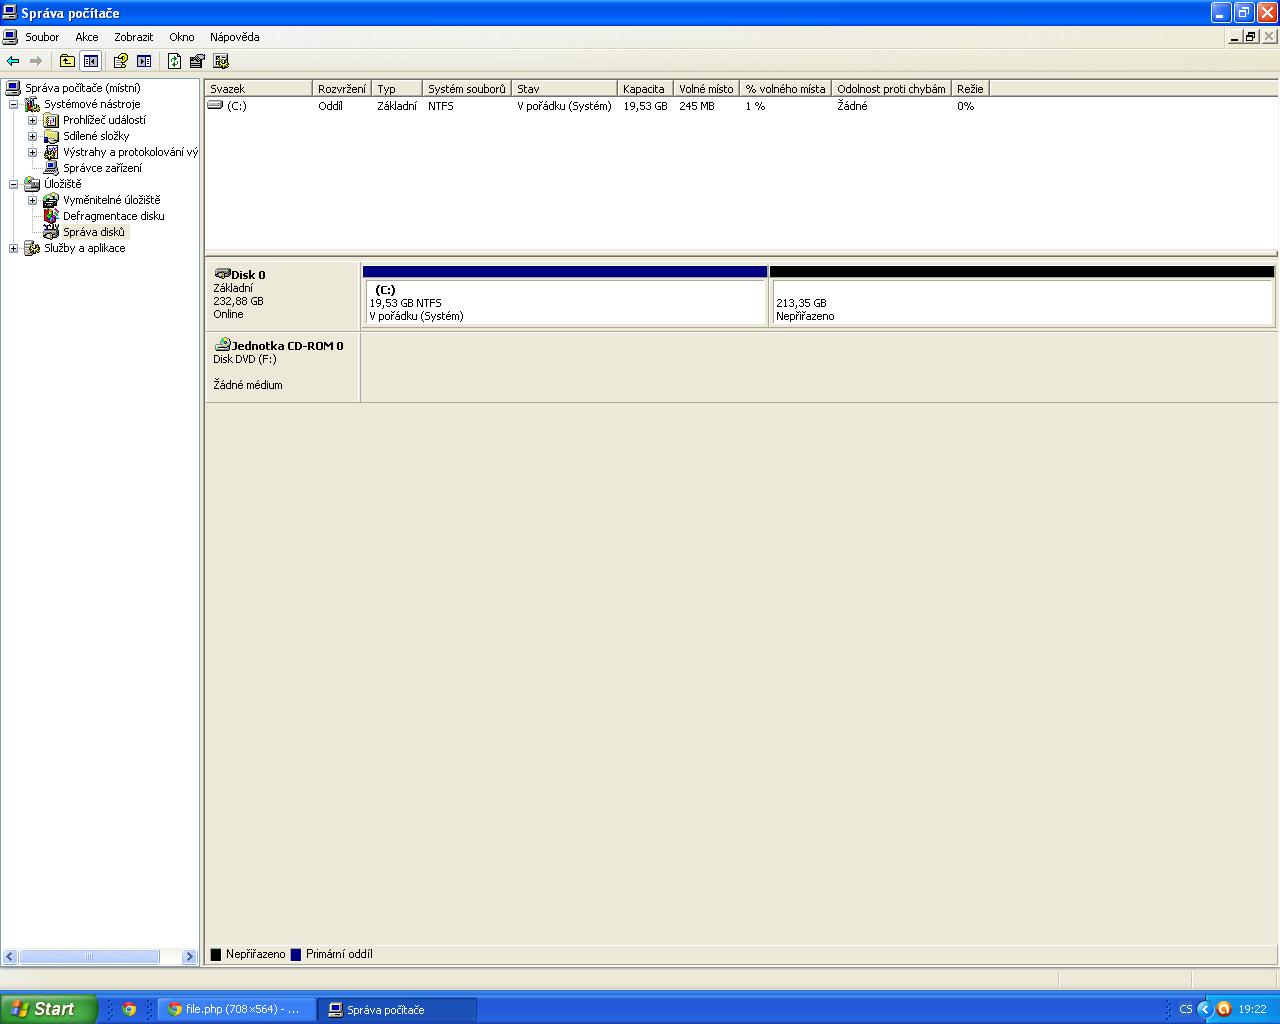The image size is (1280, 1024).
Task: Click the V pořádku (Systém) status cell
Action: (x=564, y=106)
